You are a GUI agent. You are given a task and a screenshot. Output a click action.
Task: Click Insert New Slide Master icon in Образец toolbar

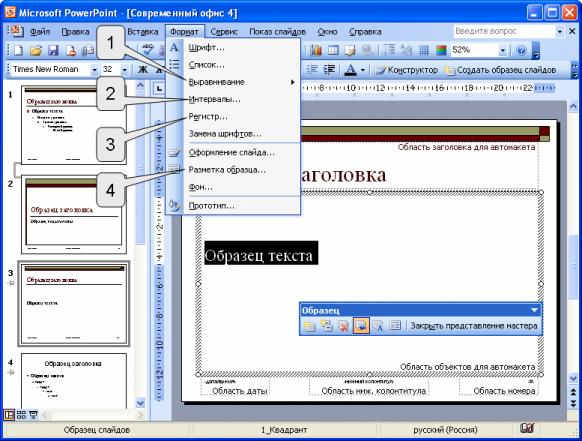[x=310, y=326]
